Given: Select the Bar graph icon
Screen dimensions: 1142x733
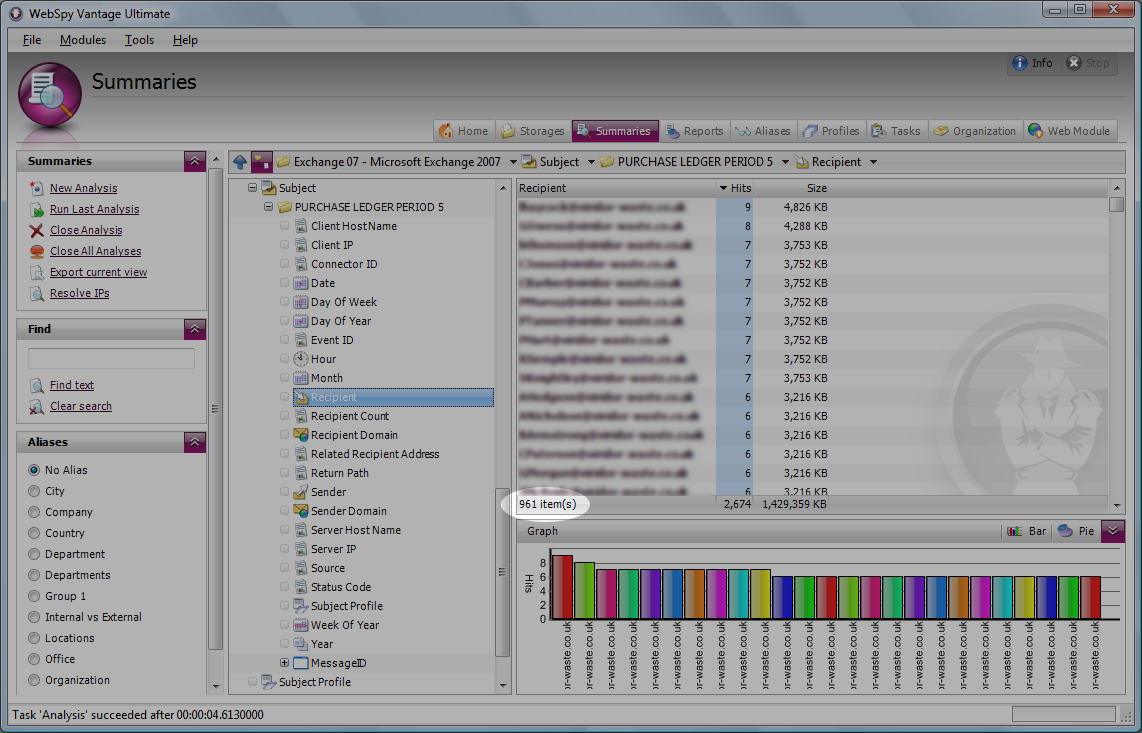Looking at the screenshot, I should click(x=1015, y=531).
